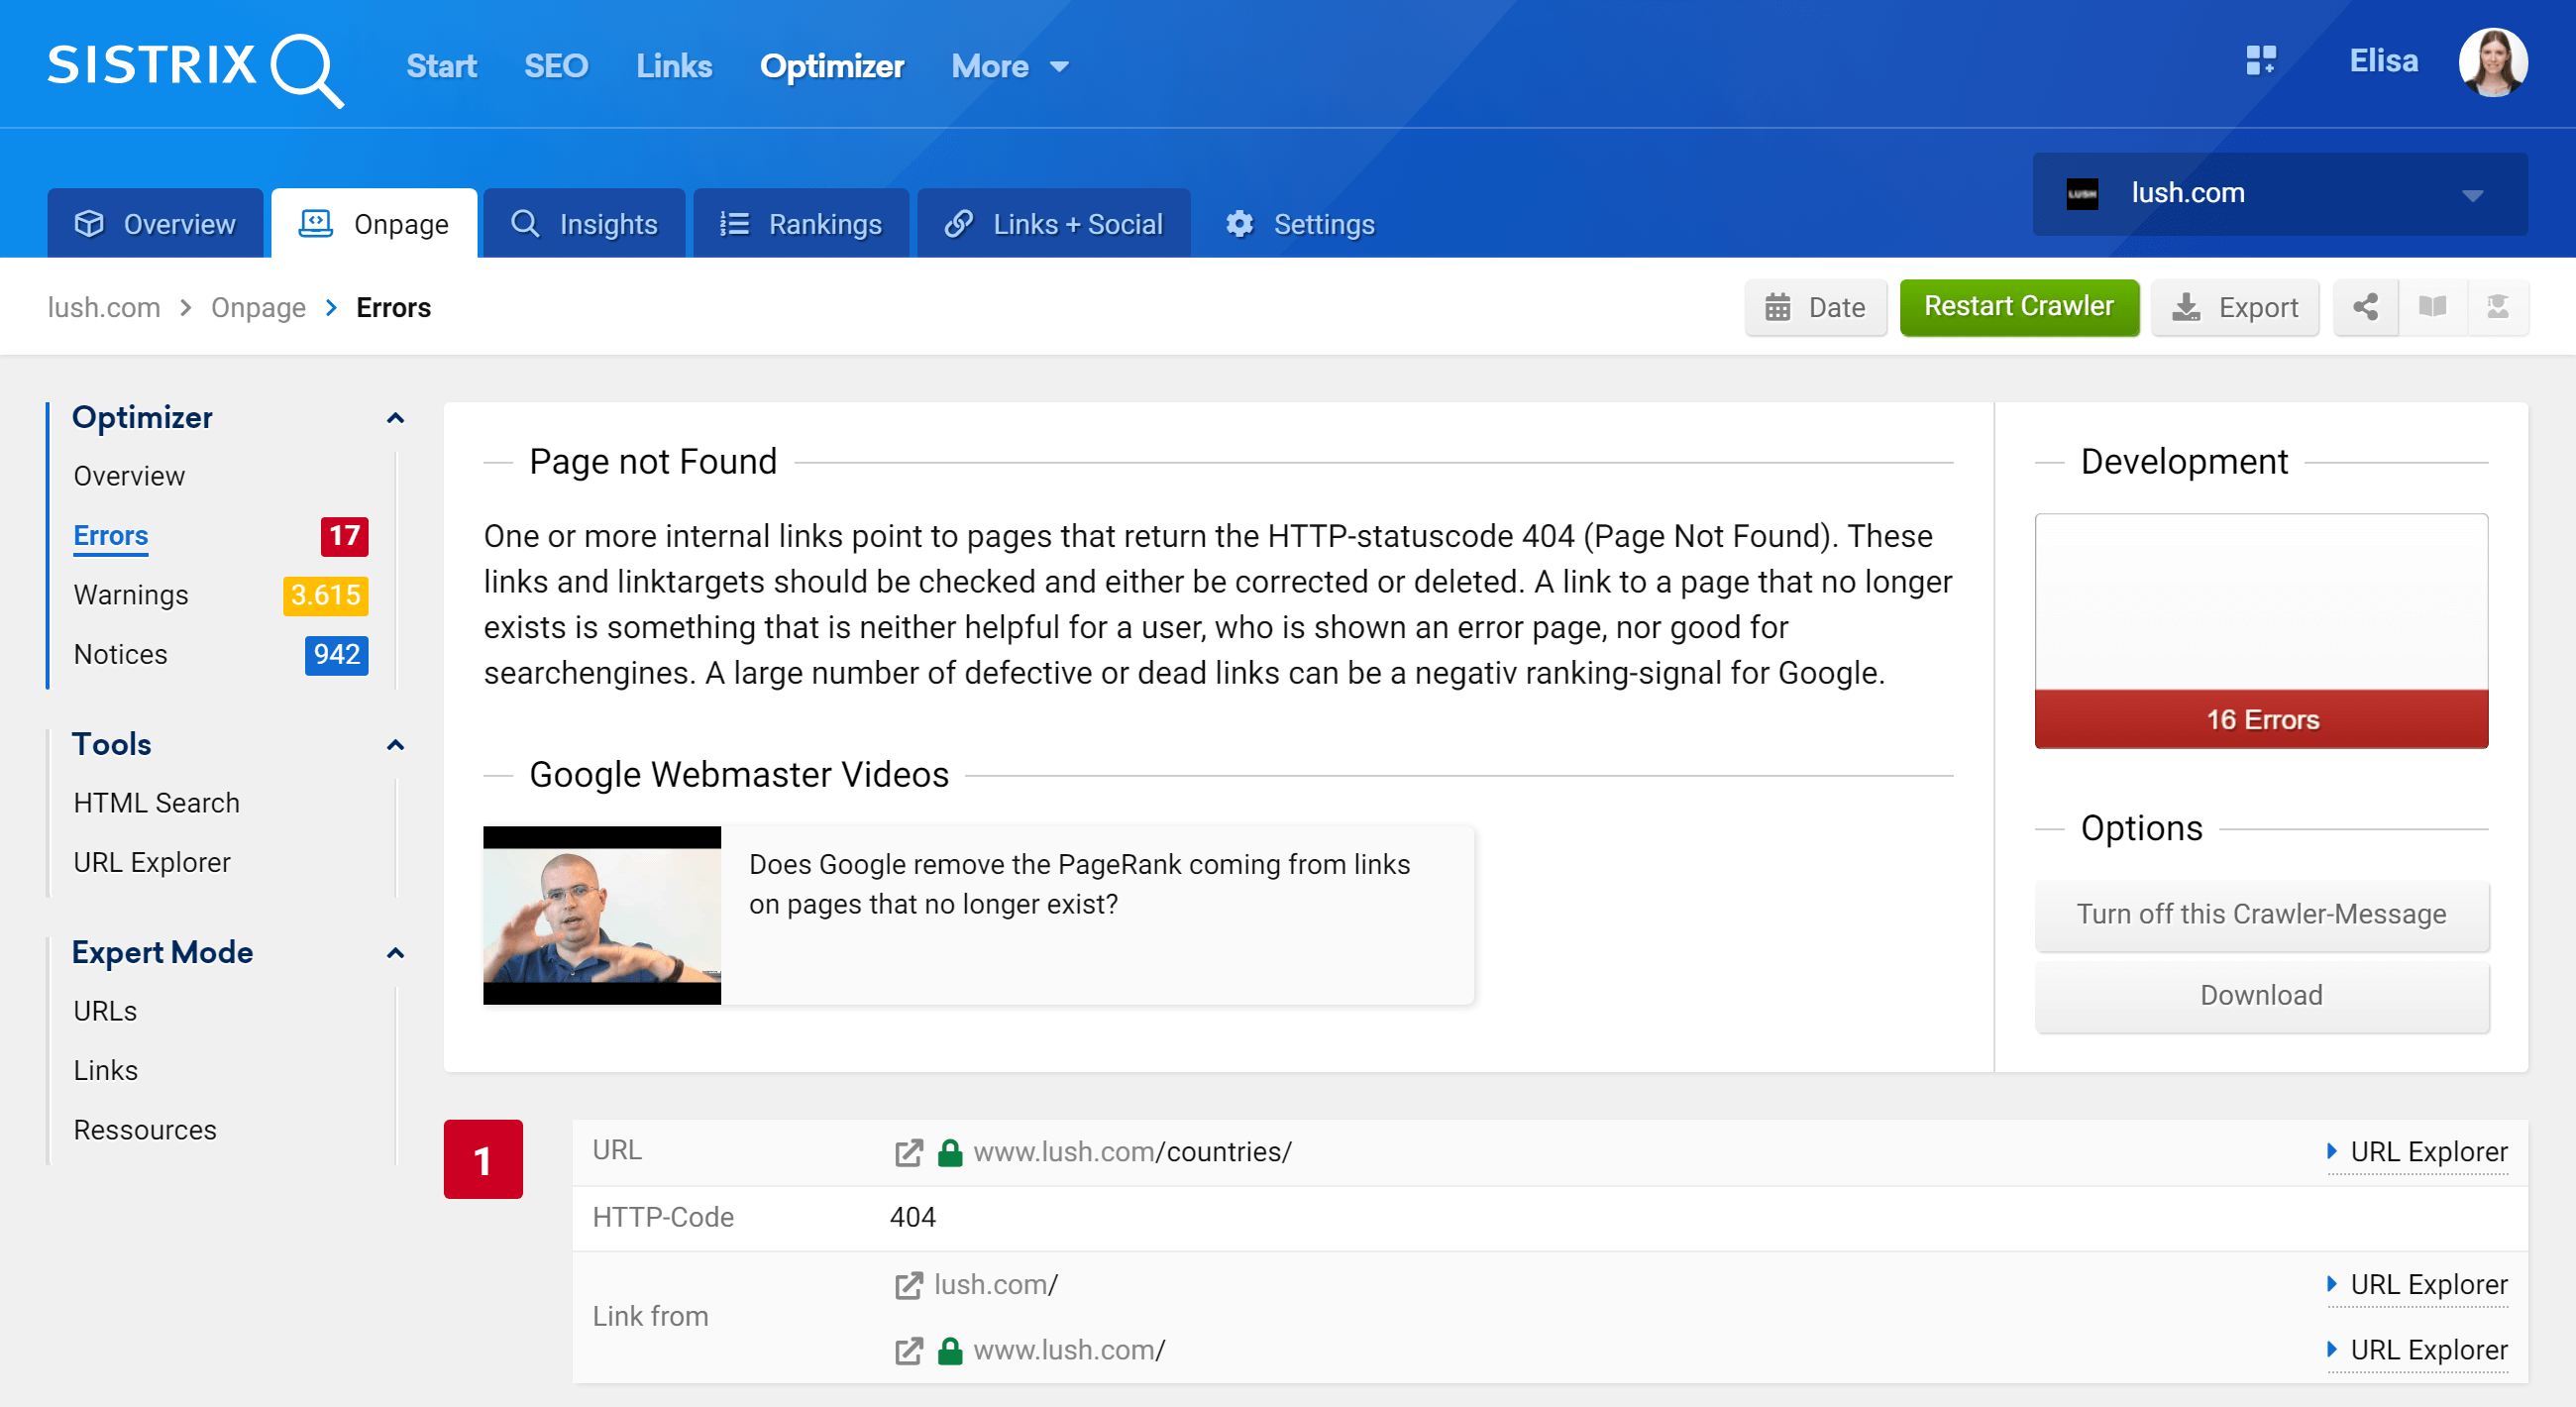Image resolution: width=2576 pixels, height=1407 pixels.
Task: Switch to the Onpage tab
Action: (374, 224)
